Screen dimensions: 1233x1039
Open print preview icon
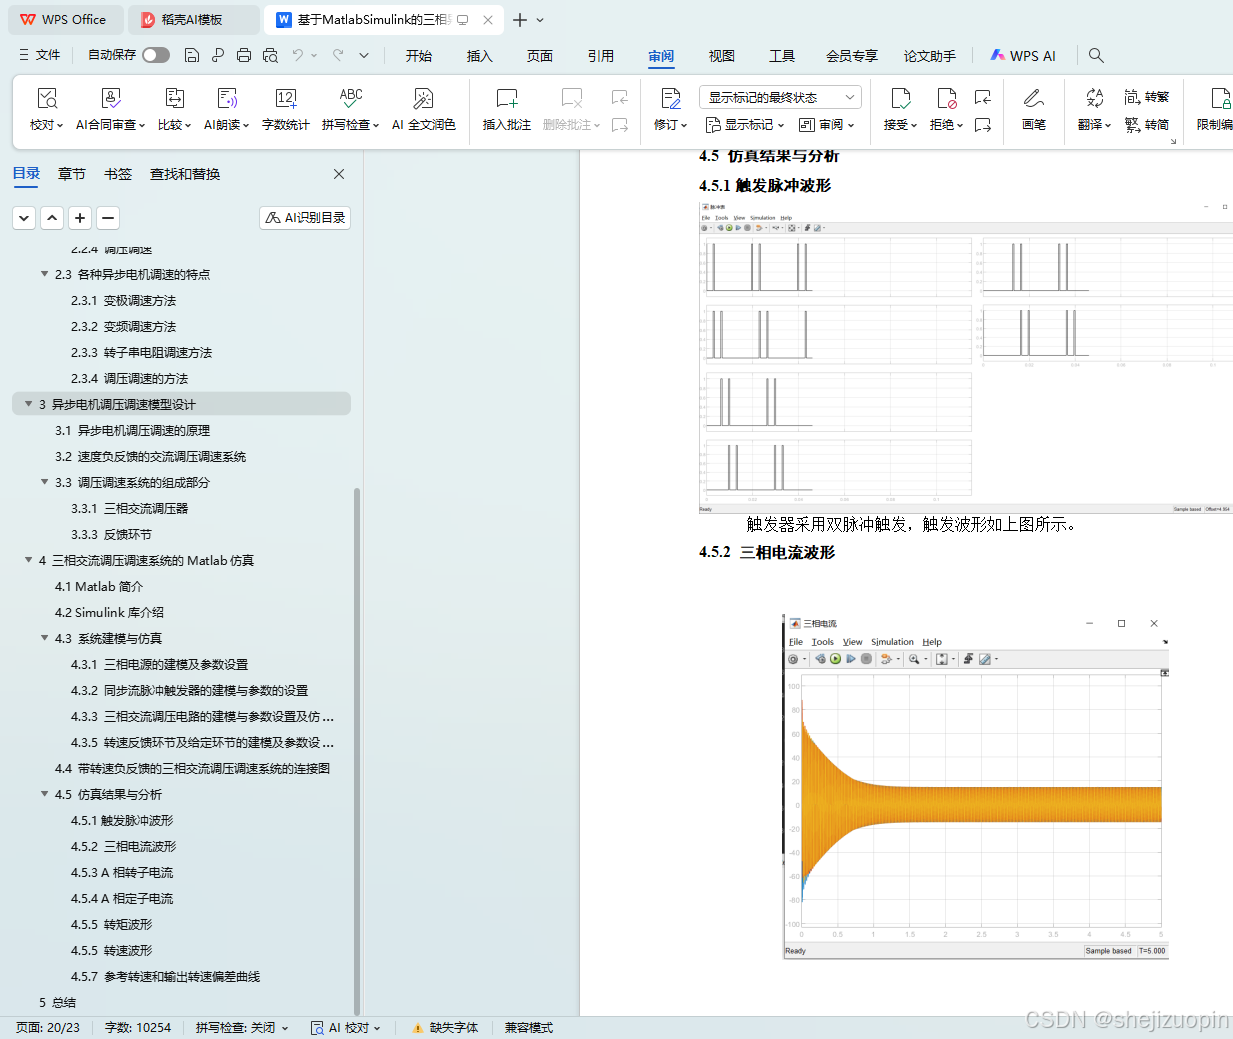[x=270, y=55]
